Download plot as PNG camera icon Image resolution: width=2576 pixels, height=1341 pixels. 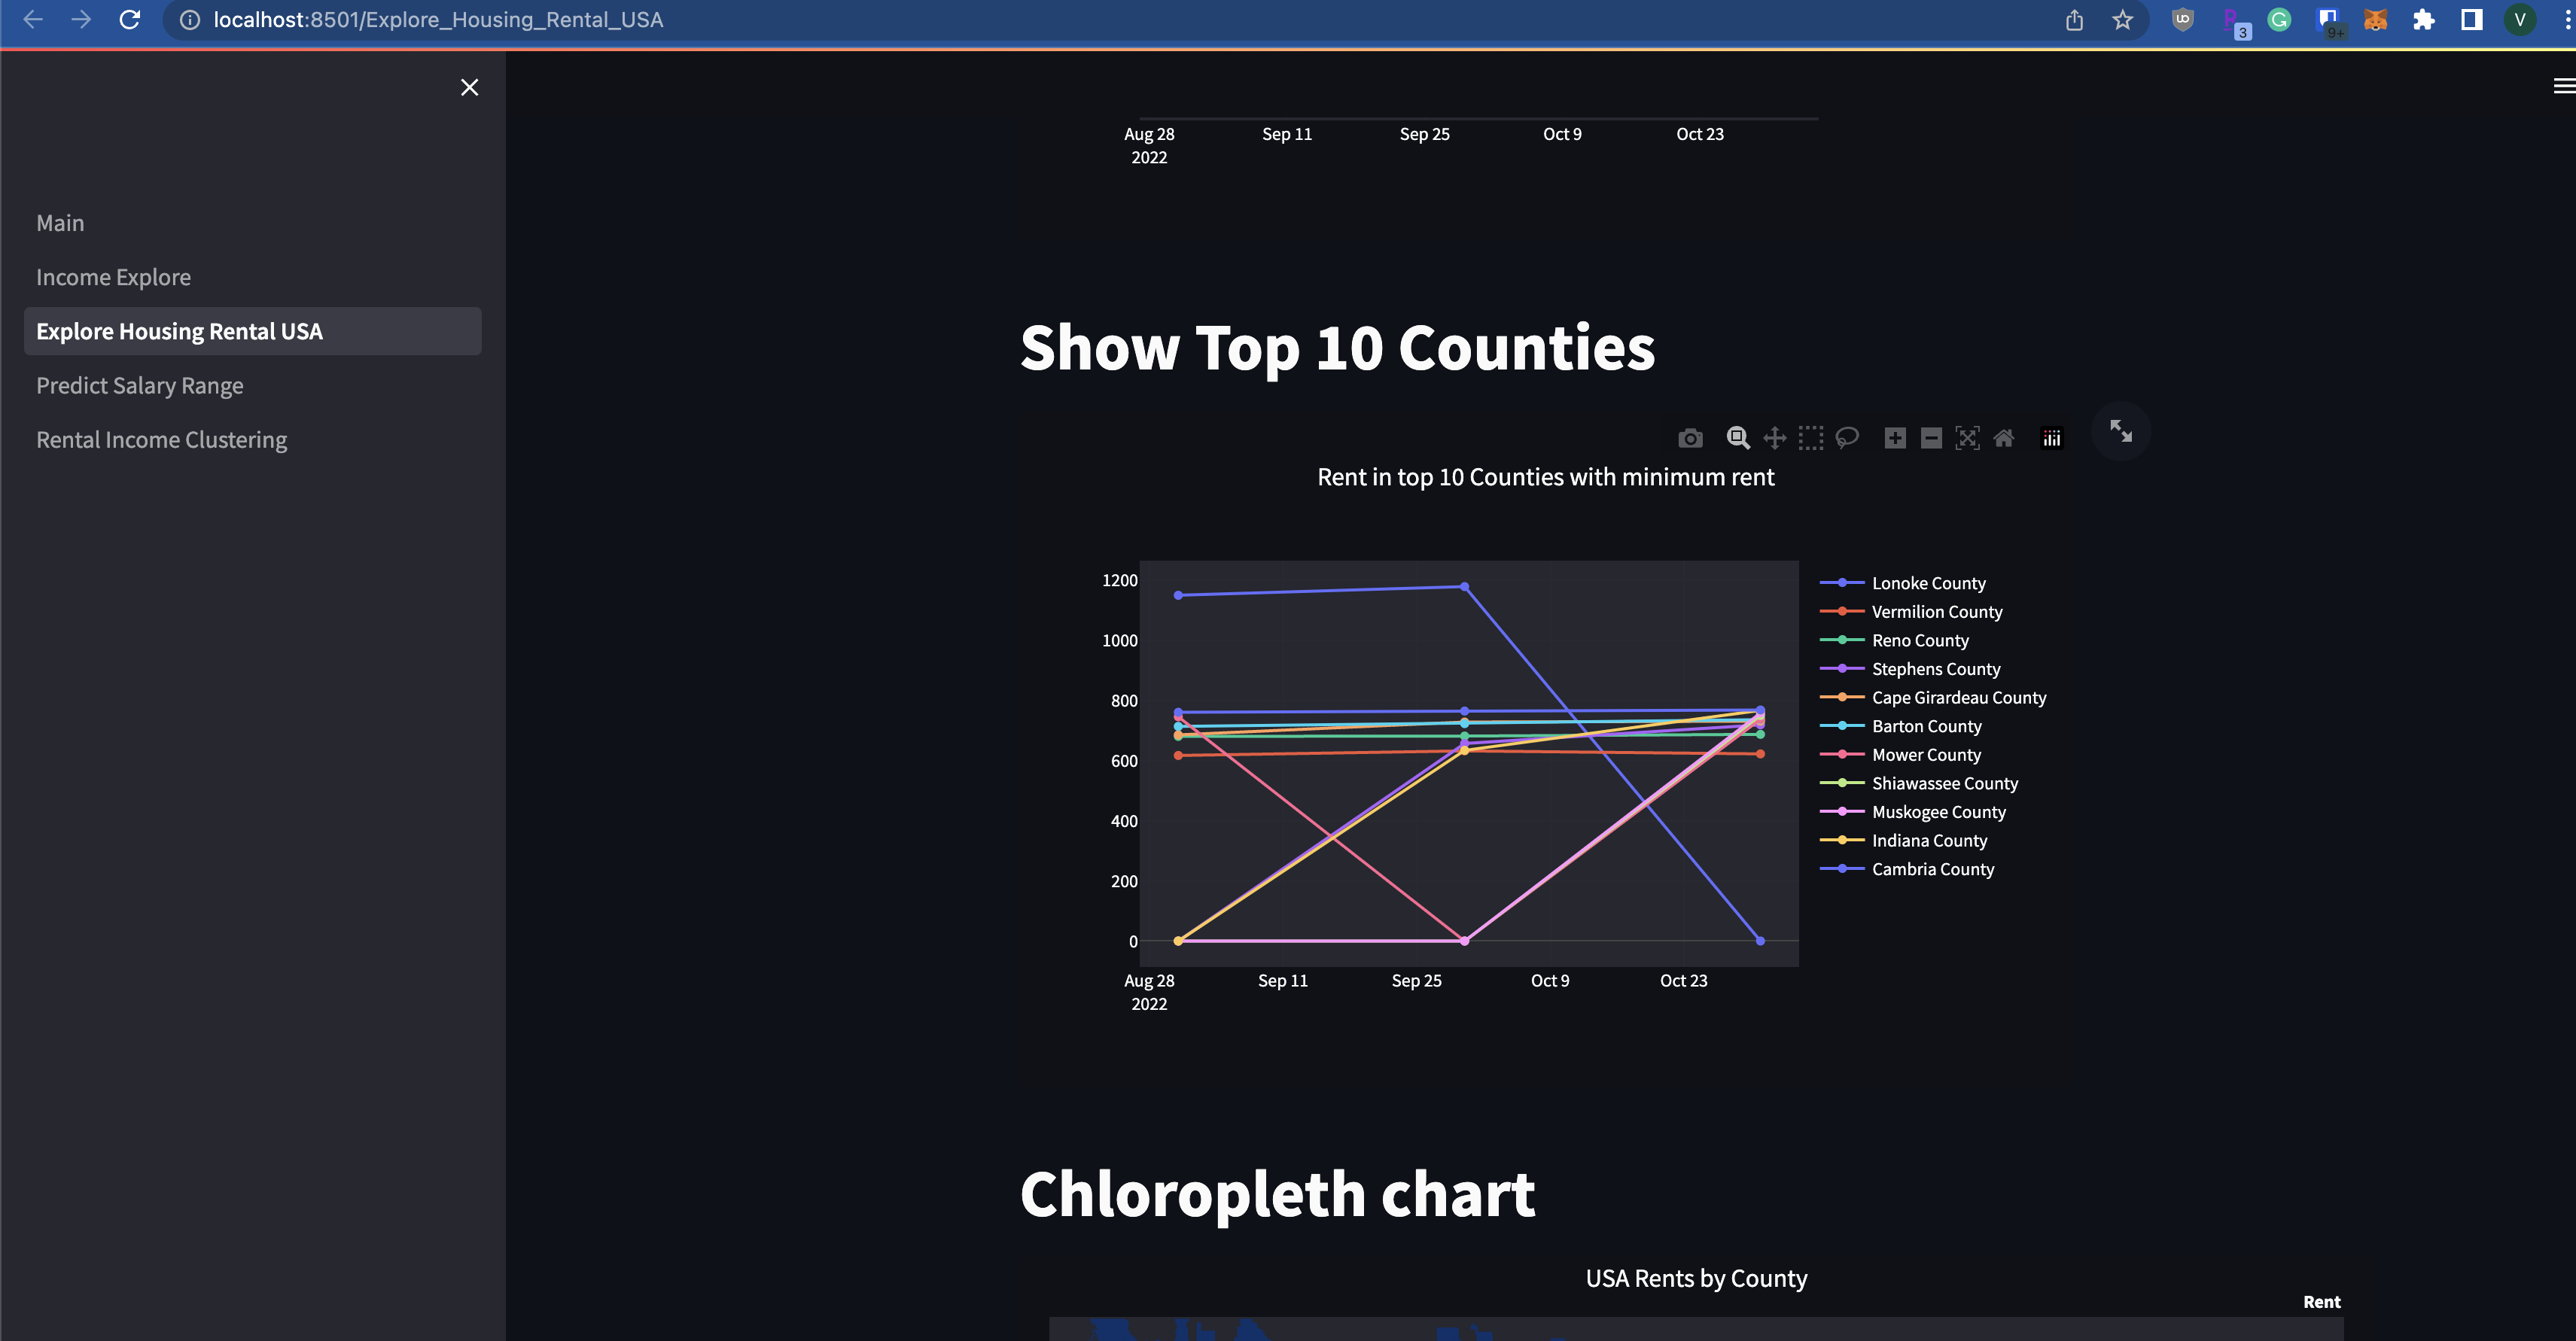click(1690, 438)
